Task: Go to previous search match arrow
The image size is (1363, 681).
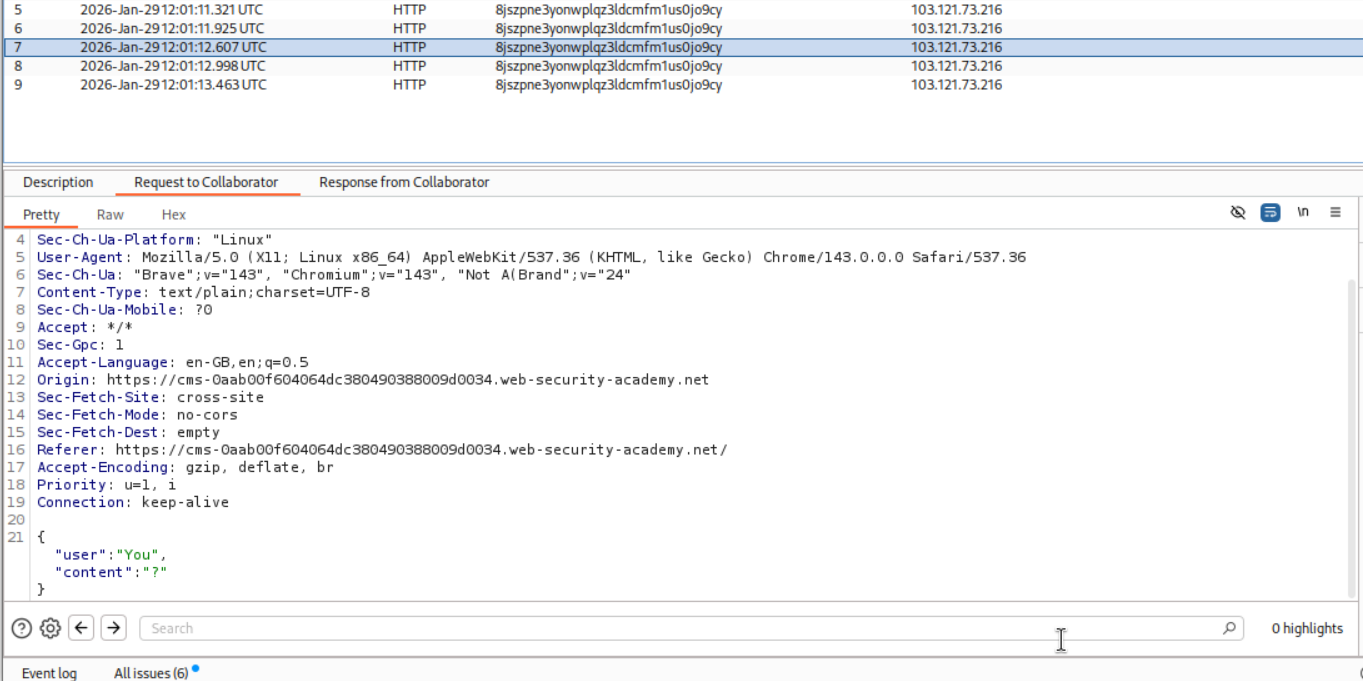Action: click(x=82, y=628)
